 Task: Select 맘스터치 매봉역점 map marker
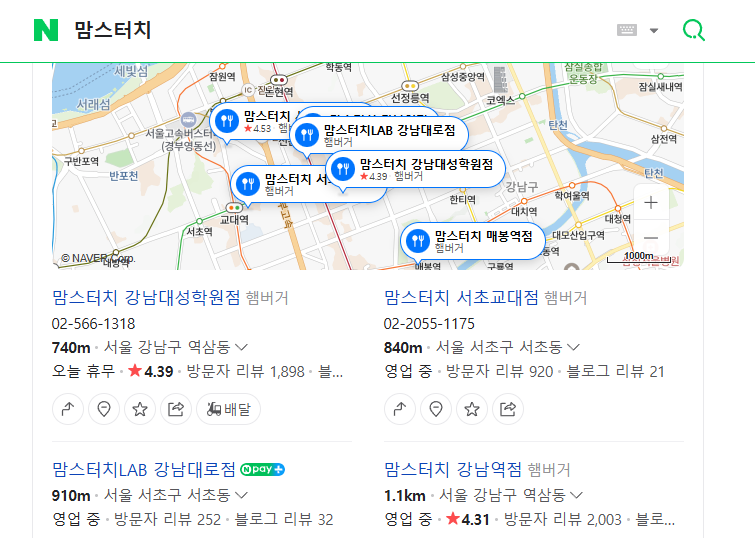click(x=474, y=241)
